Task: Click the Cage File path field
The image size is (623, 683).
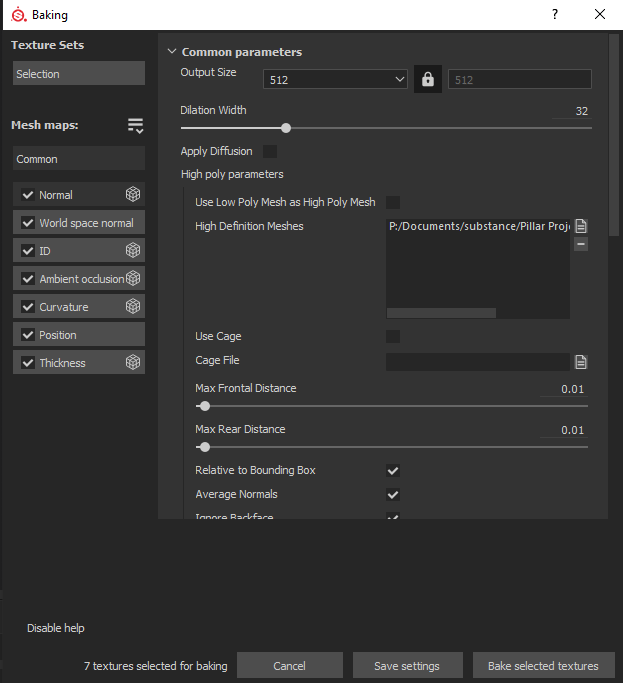Action: pyautogui.click(x=478, y=362)
